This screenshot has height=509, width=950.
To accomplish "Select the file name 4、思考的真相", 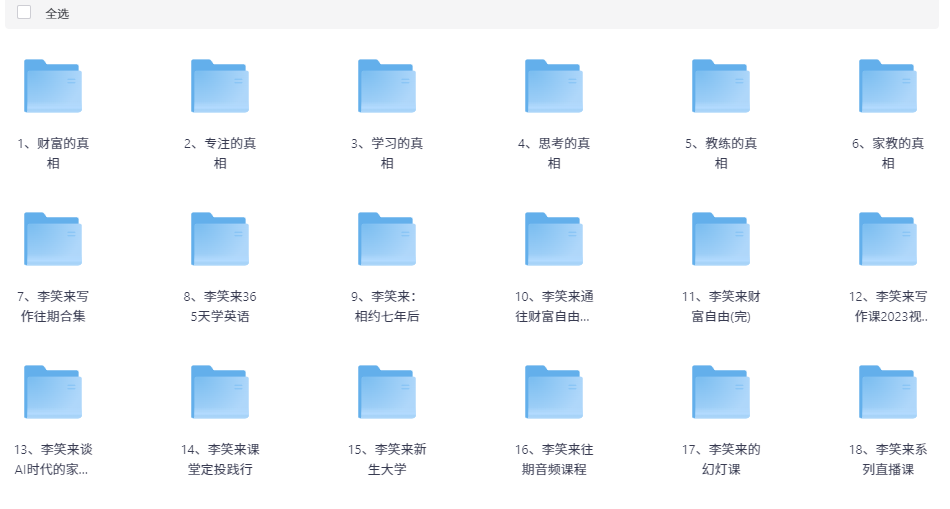I will [554, 153].
